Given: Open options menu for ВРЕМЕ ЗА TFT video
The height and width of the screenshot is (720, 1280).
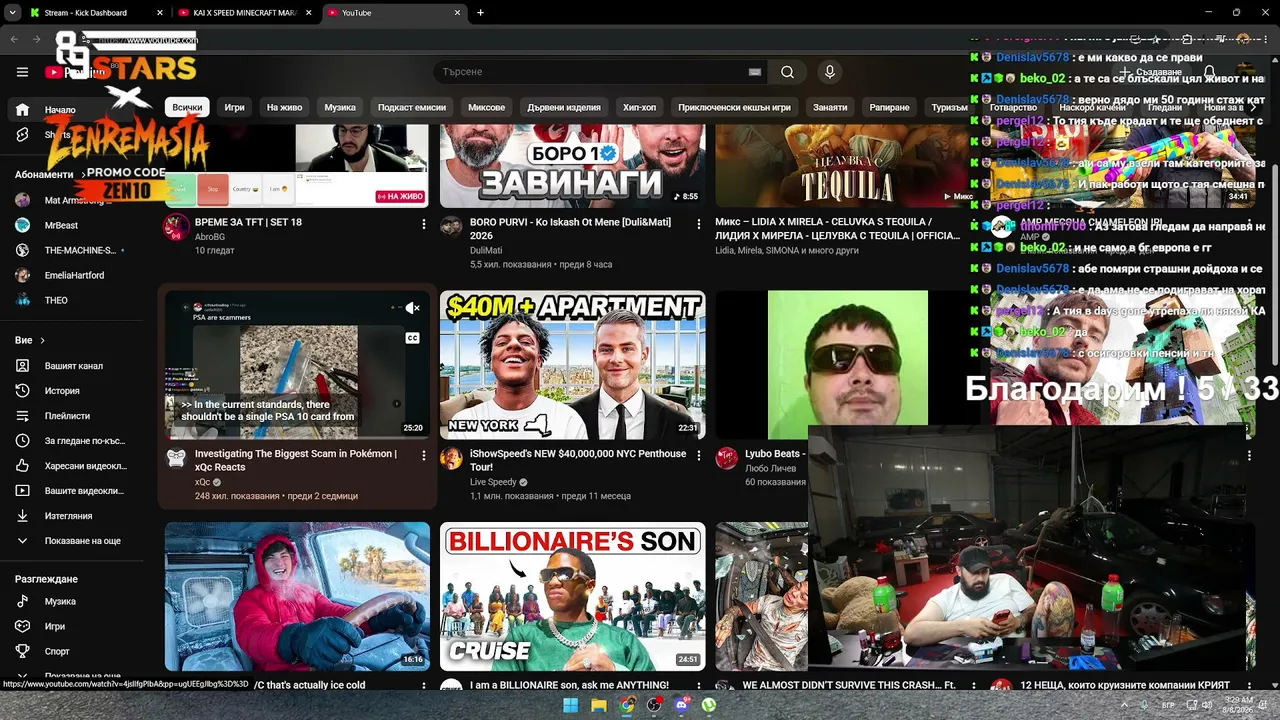Looking at the screenshot, I should [x=423, y=224].
